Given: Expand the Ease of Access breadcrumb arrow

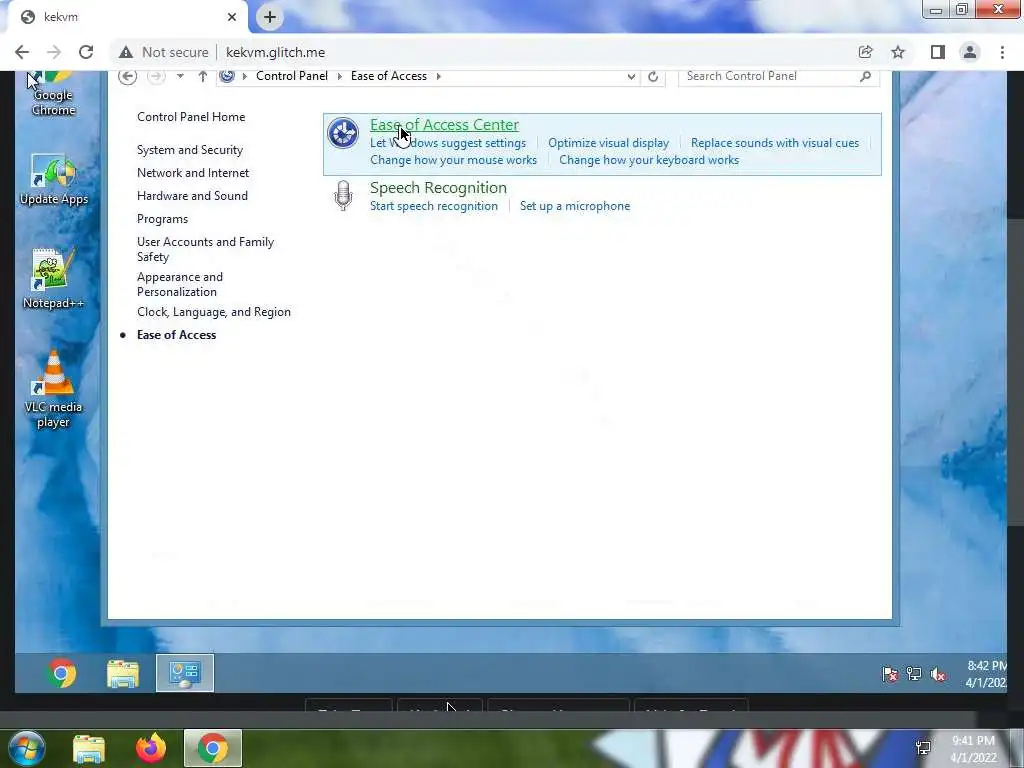Looking at the screenshot, I should [438, 76].
